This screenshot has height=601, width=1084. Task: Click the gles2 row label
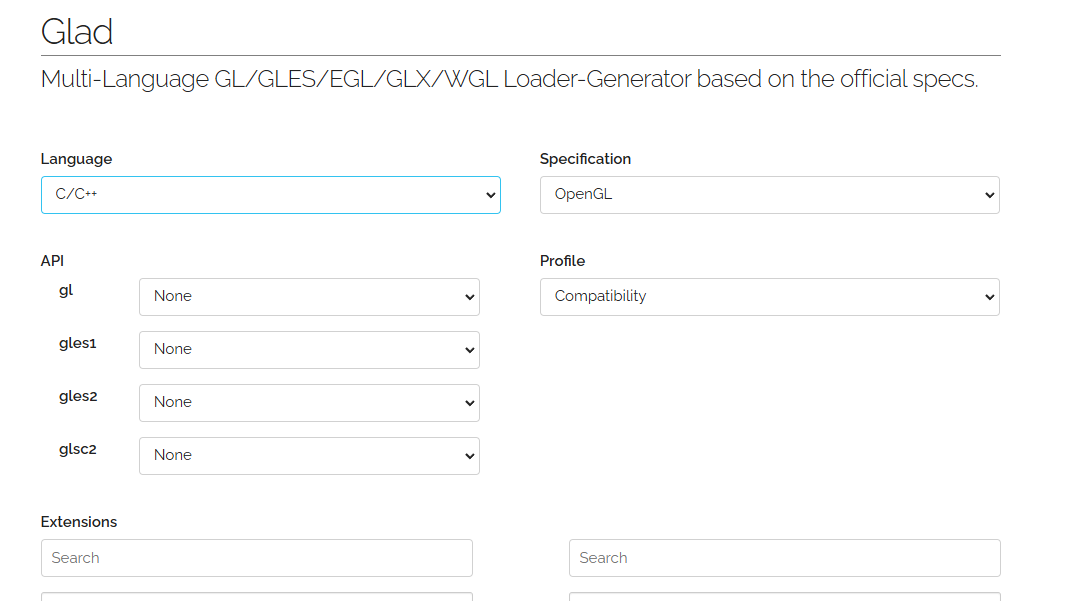click(x=78, y=396)
